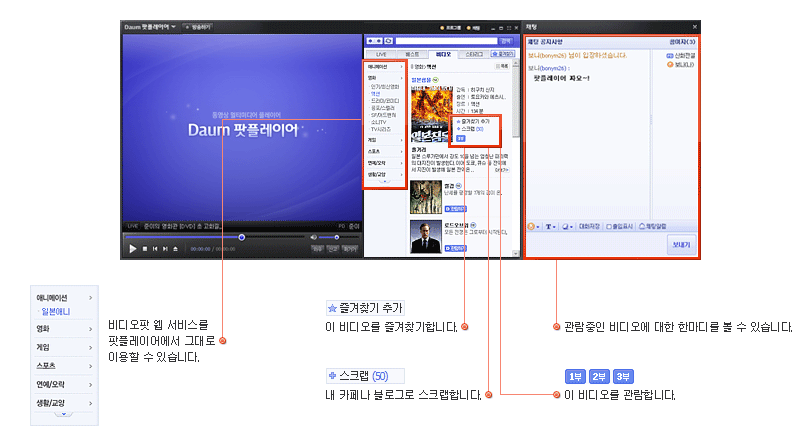
Task: Expand the 생활/교양 category in player sidebar
Action: [385, 174]
